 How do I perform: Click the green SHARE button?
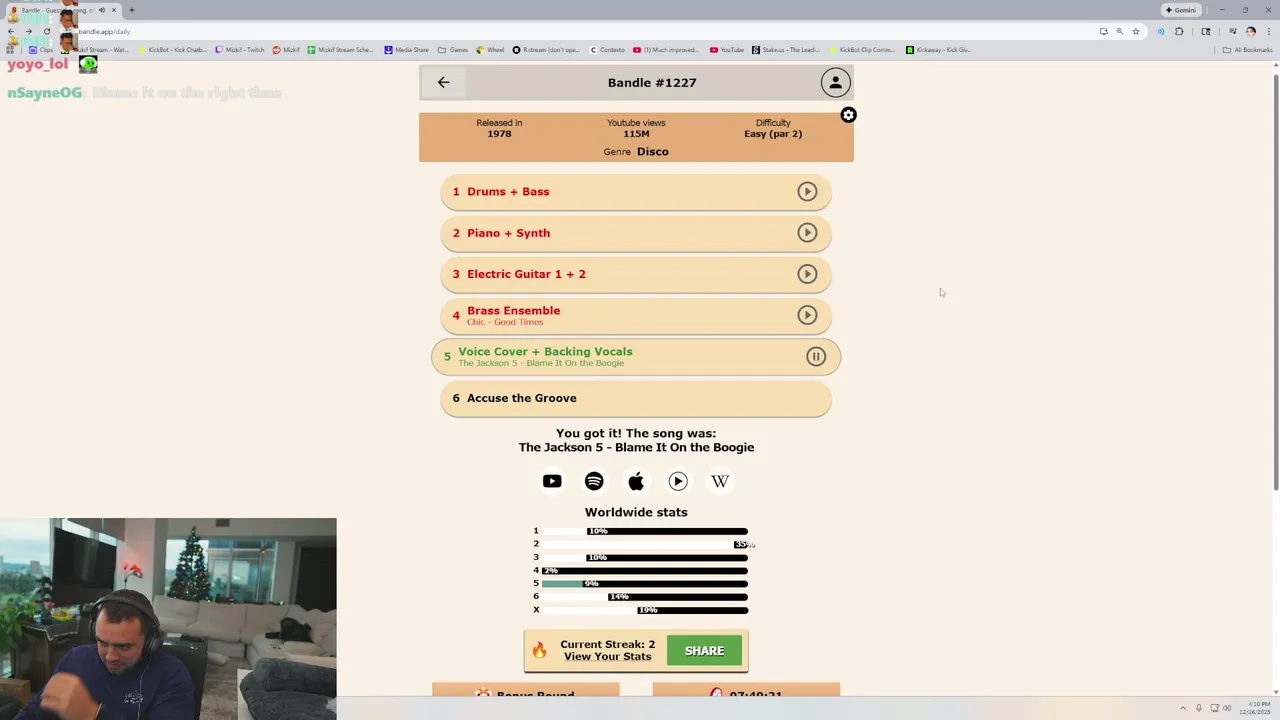point(704,651)
